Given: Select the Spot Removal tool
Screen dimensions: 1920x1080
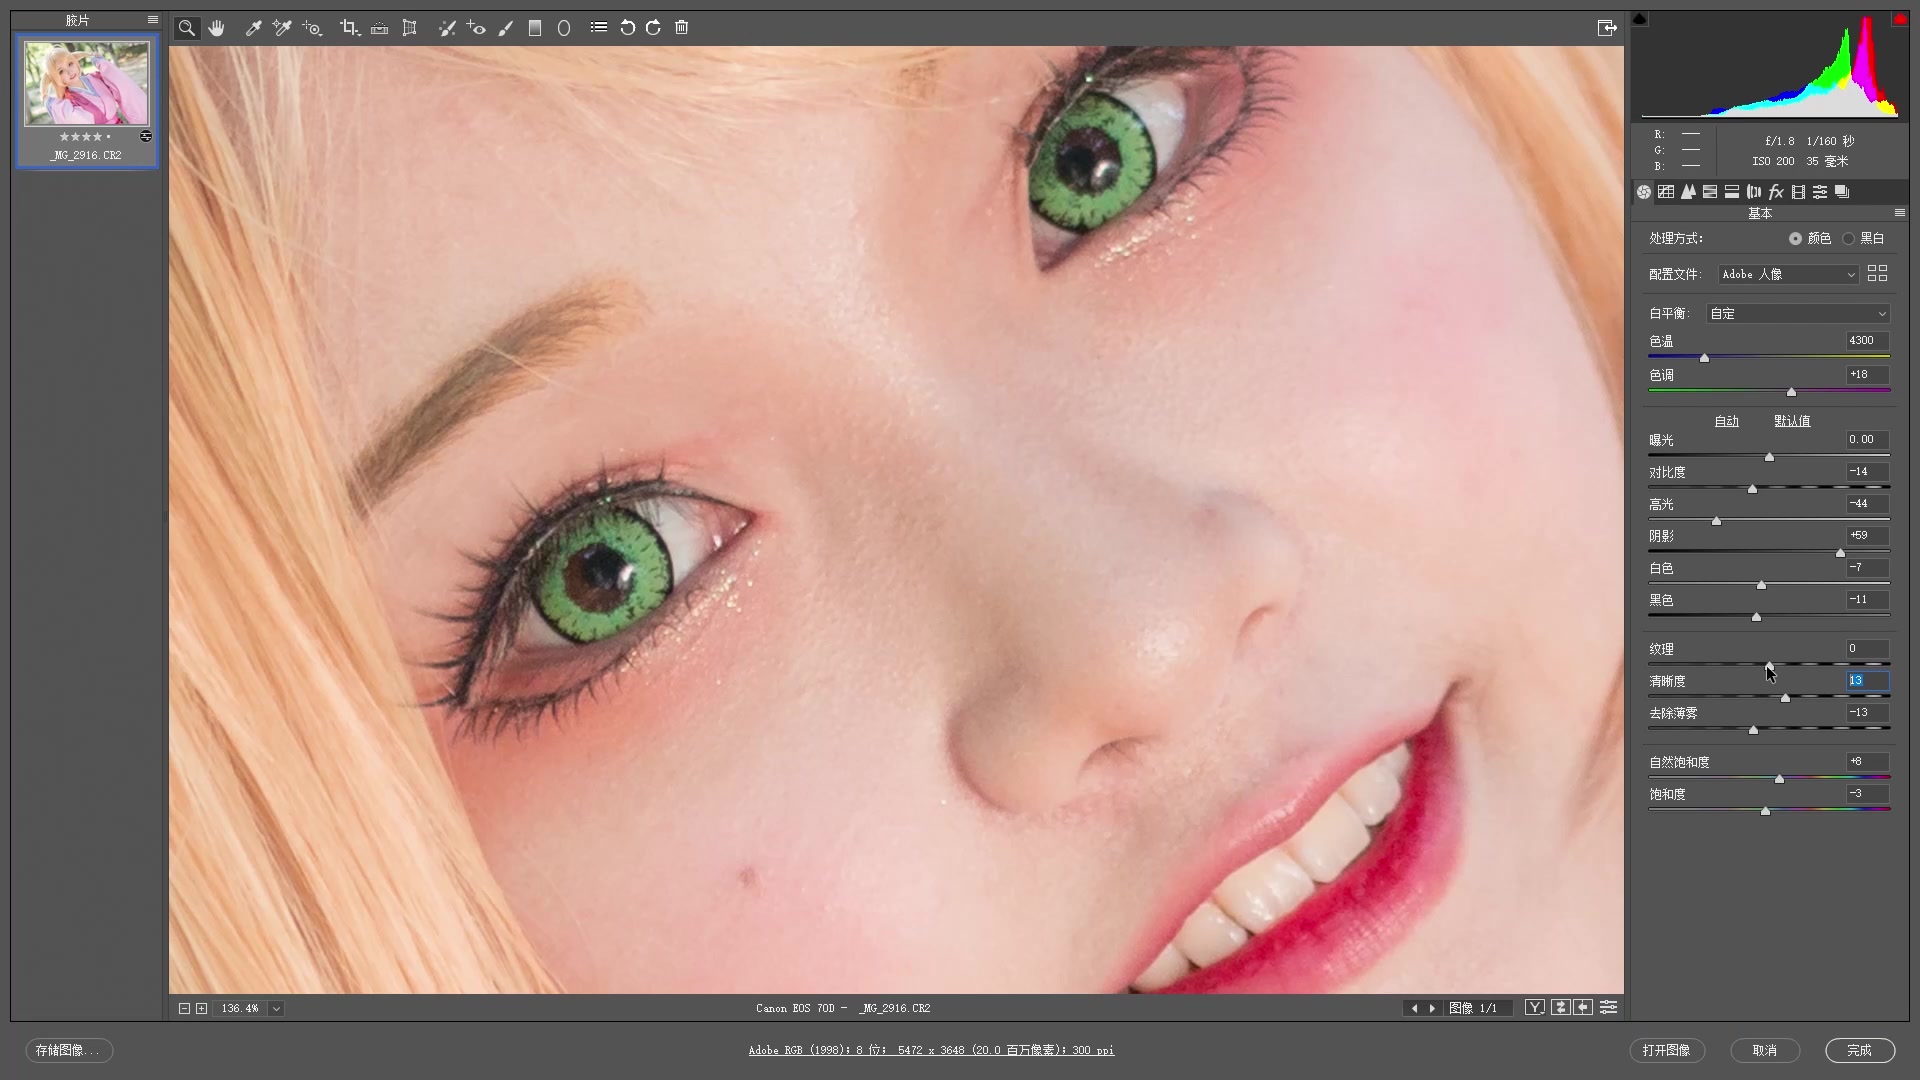Looking at the screenshot, I should click(x=446, y=28).
